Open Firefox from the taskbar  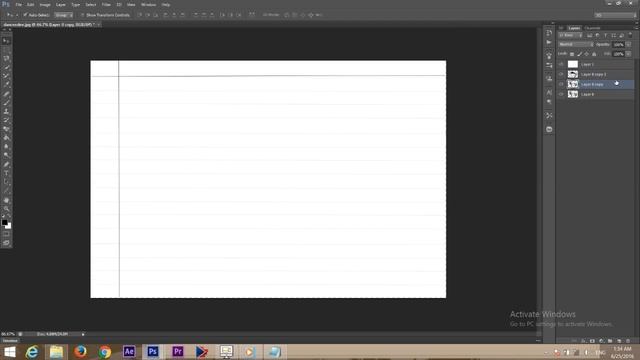pyautogui.click(x=80, y=351)
